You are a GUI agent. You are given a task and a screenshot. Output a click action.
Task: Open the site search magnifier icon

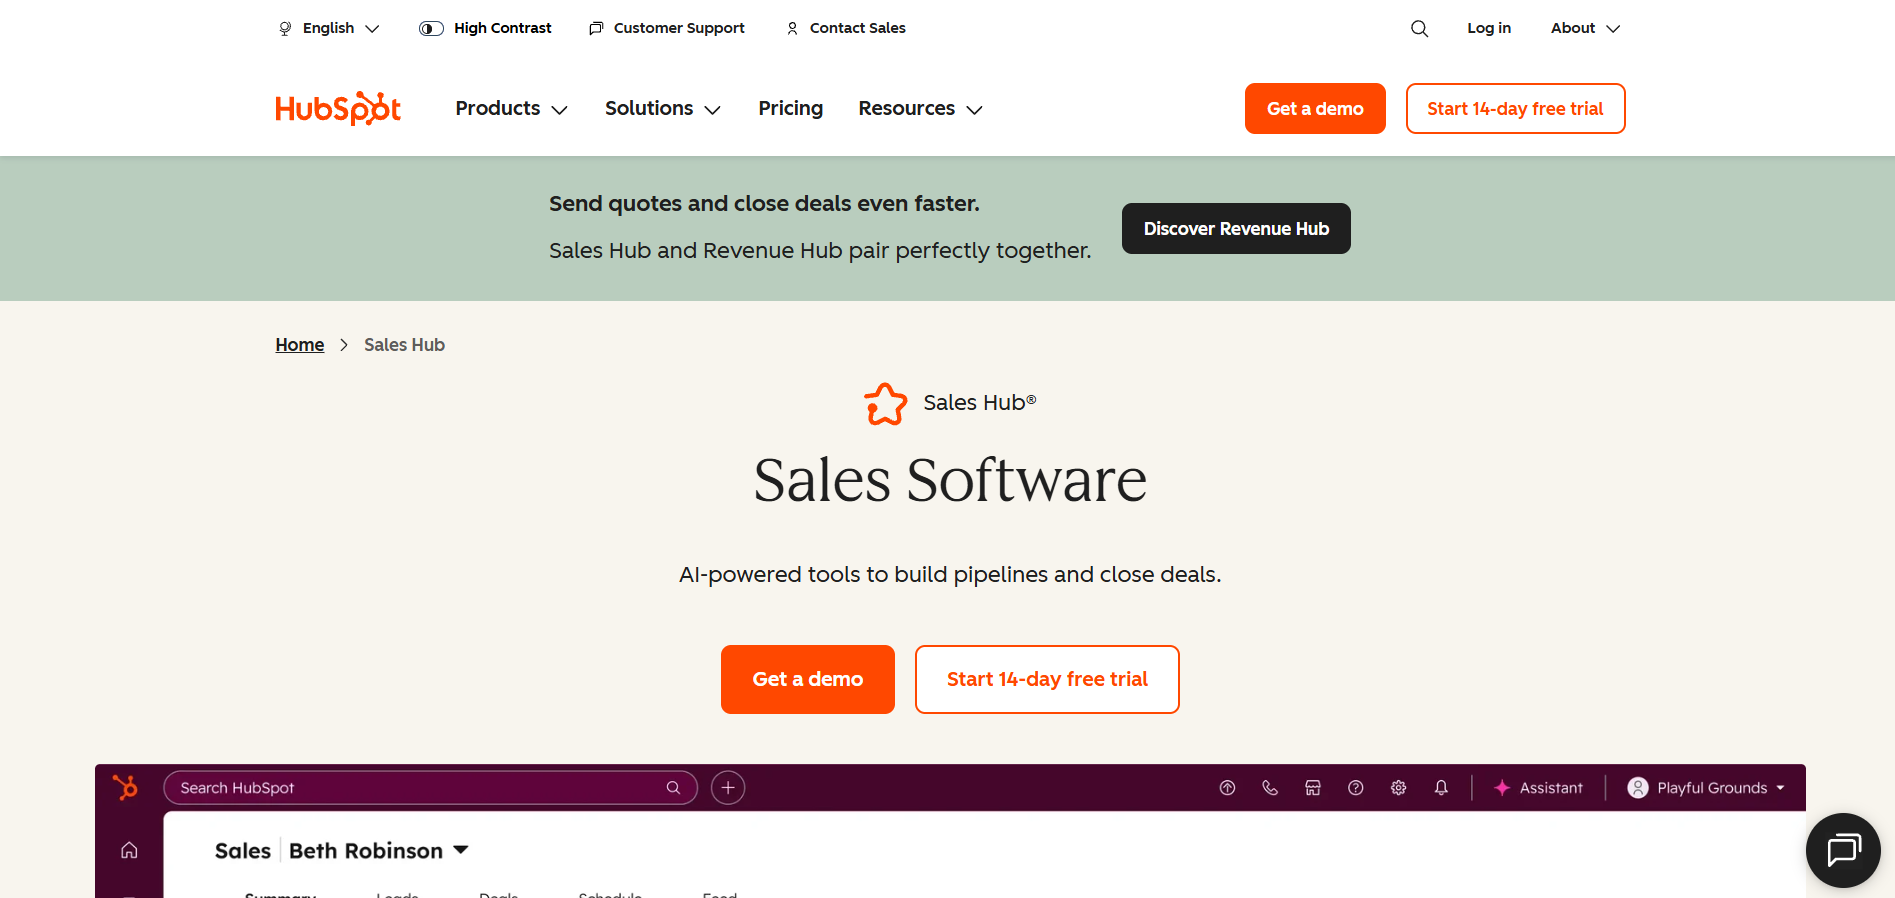(x=1419, y=28)
